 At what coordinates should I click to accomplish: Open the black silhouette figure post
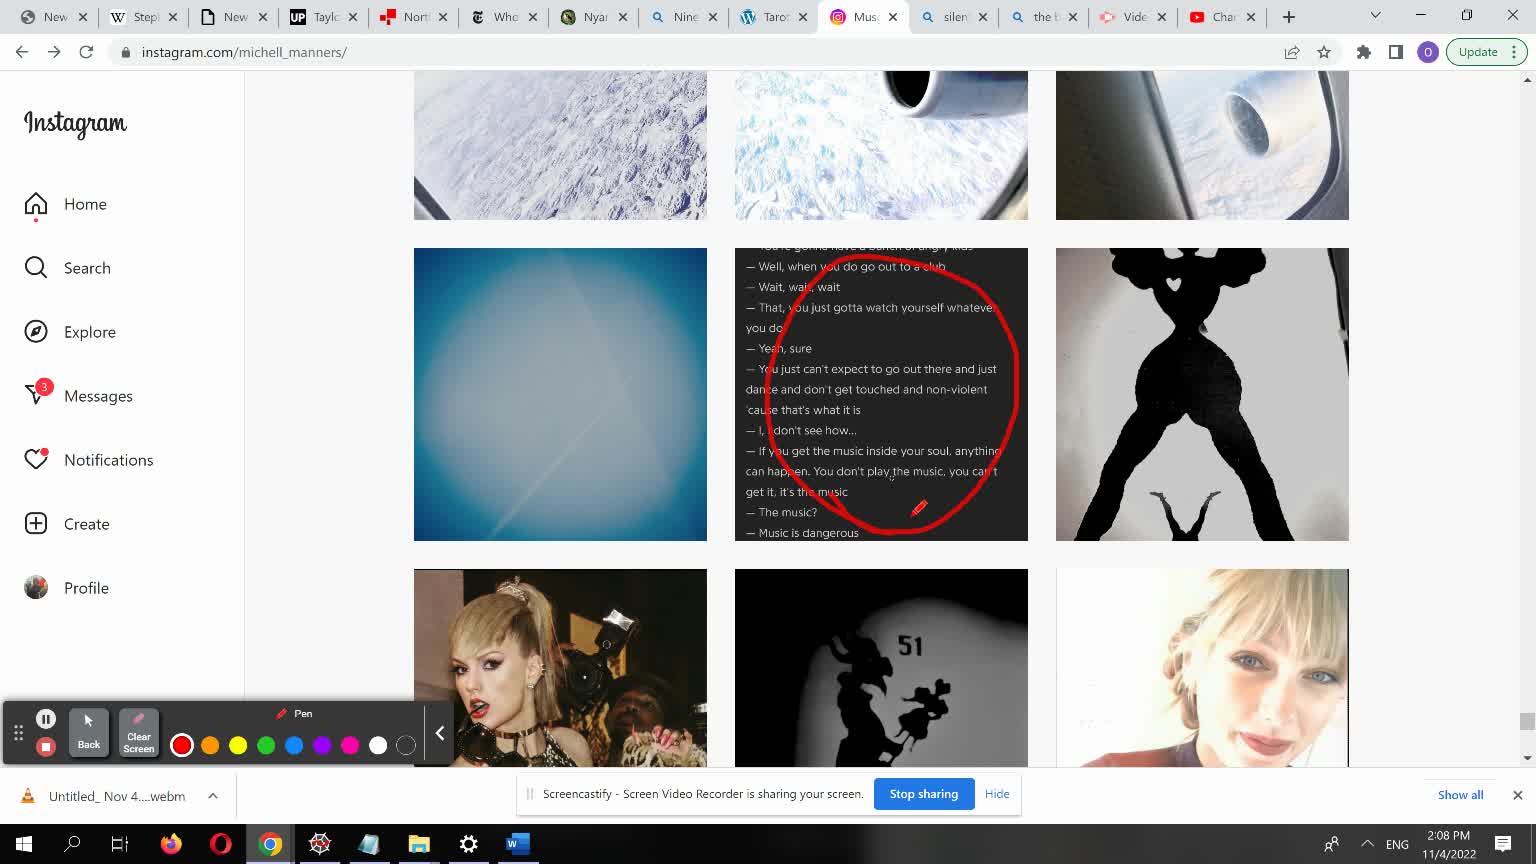(x=1202, y=394)
